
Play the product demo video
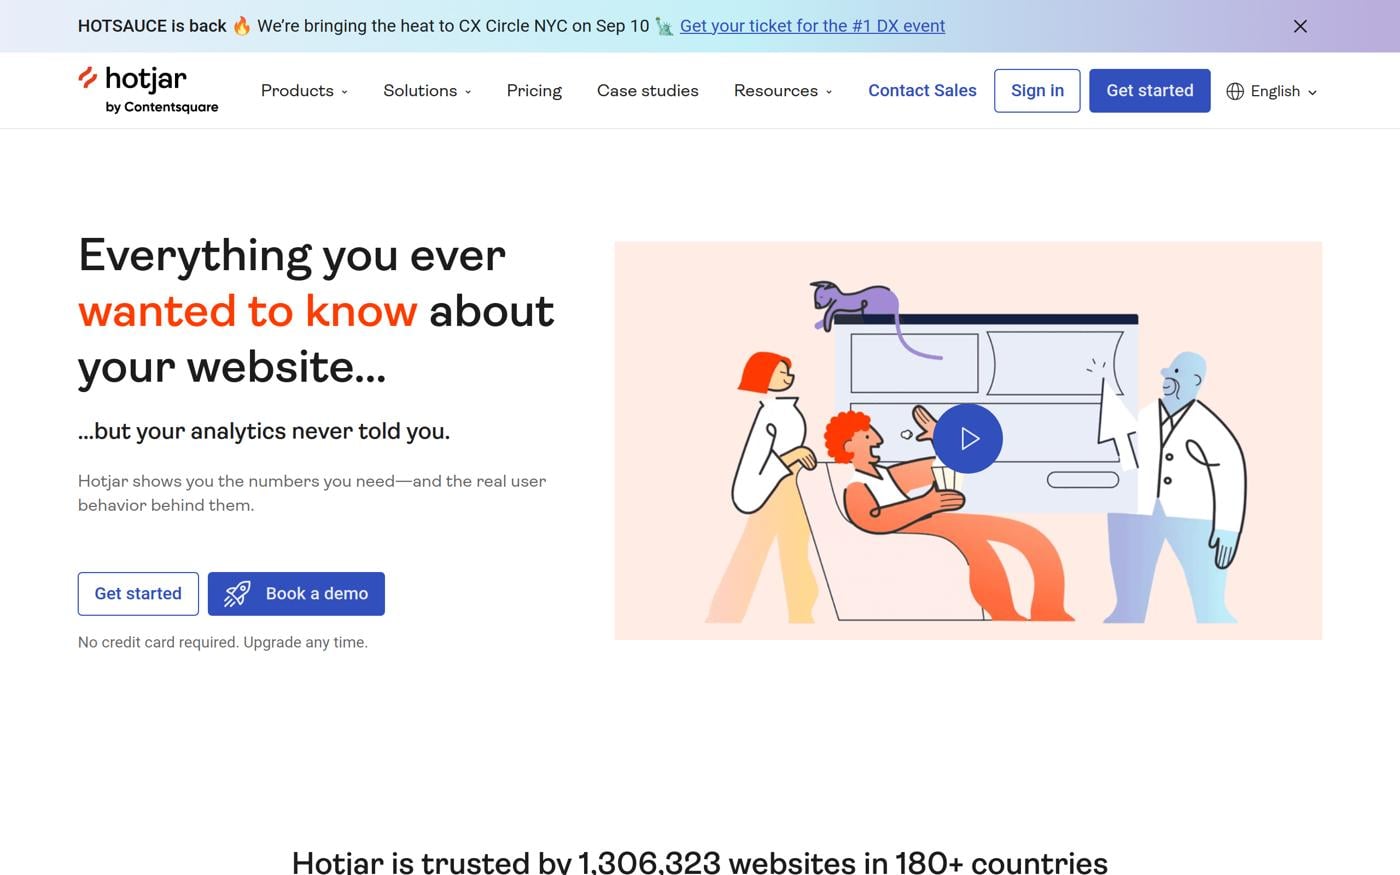tap(967, 438)
